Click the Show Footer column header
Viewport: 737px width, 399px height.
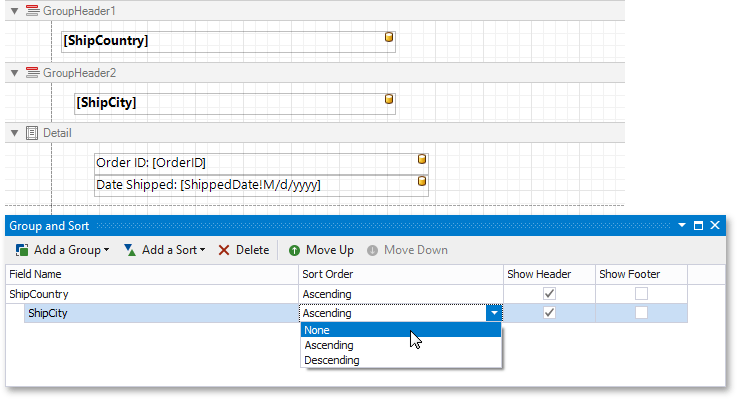pyautogui.click(x=642, y=274)
